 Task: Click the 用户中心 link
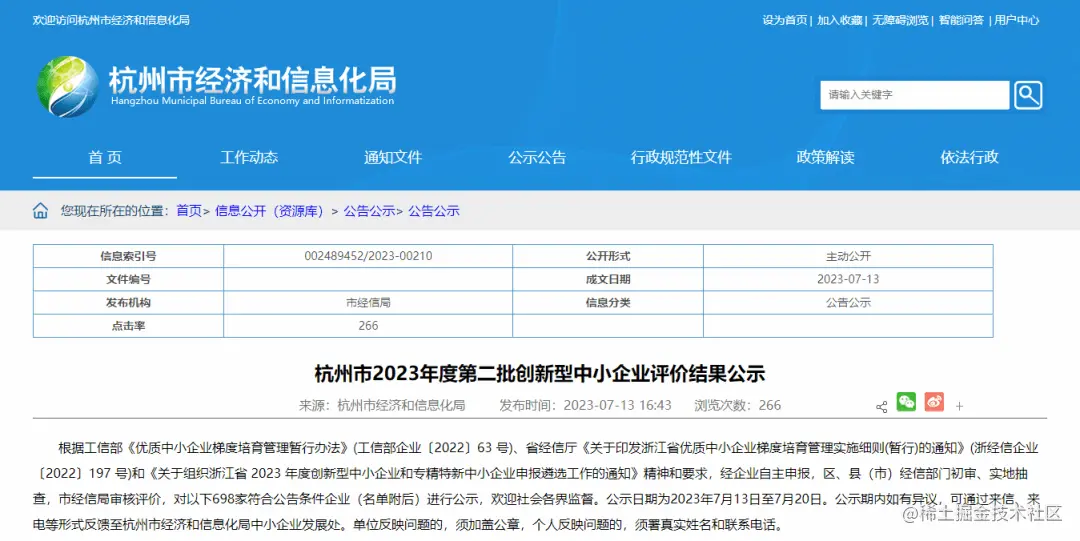1017,20
